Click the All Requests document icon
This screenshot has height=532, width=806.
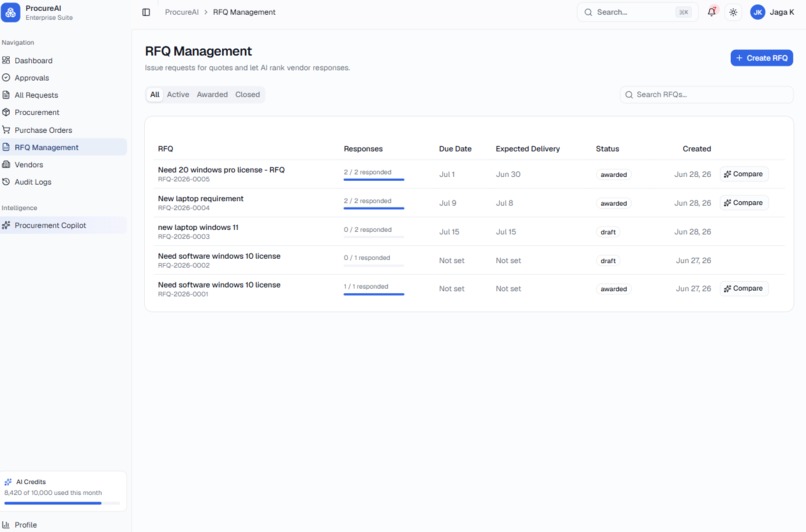tap(6, 95)
